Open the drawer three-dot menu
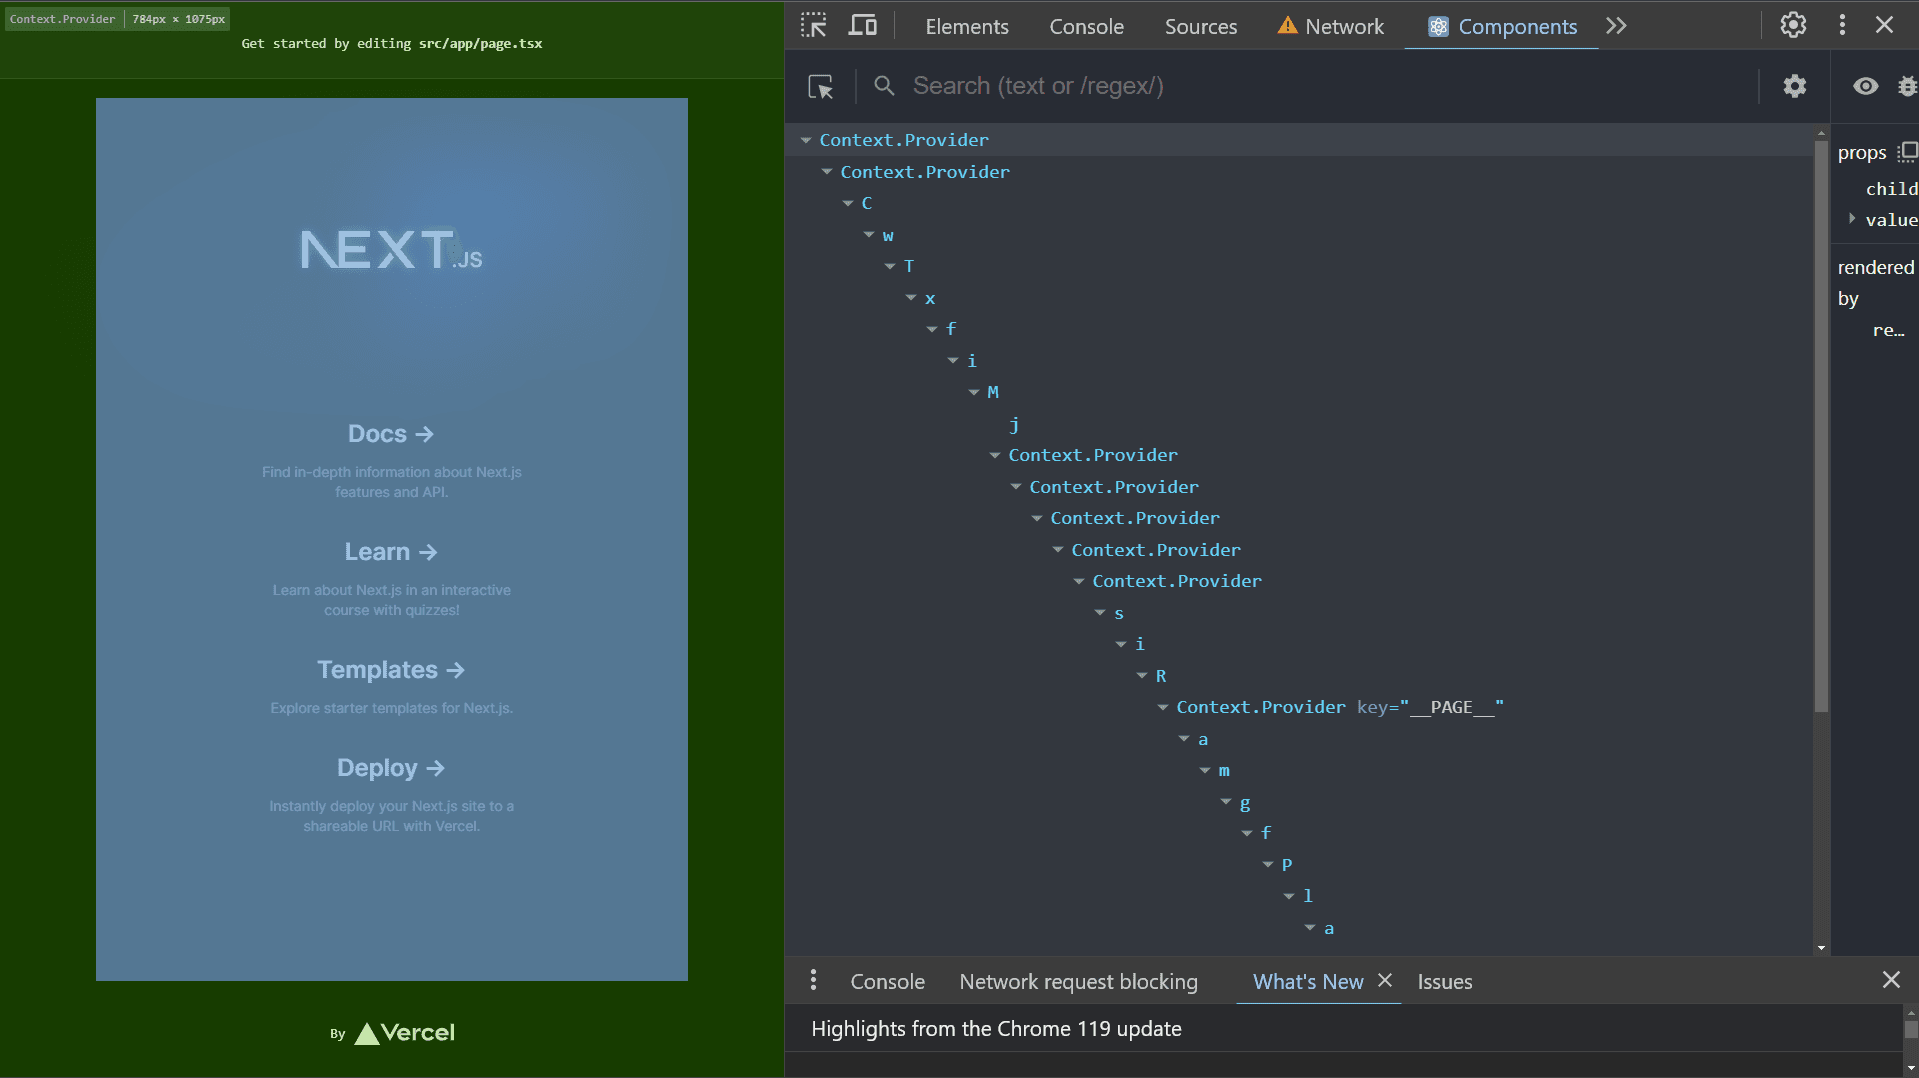 pos(813,981)
